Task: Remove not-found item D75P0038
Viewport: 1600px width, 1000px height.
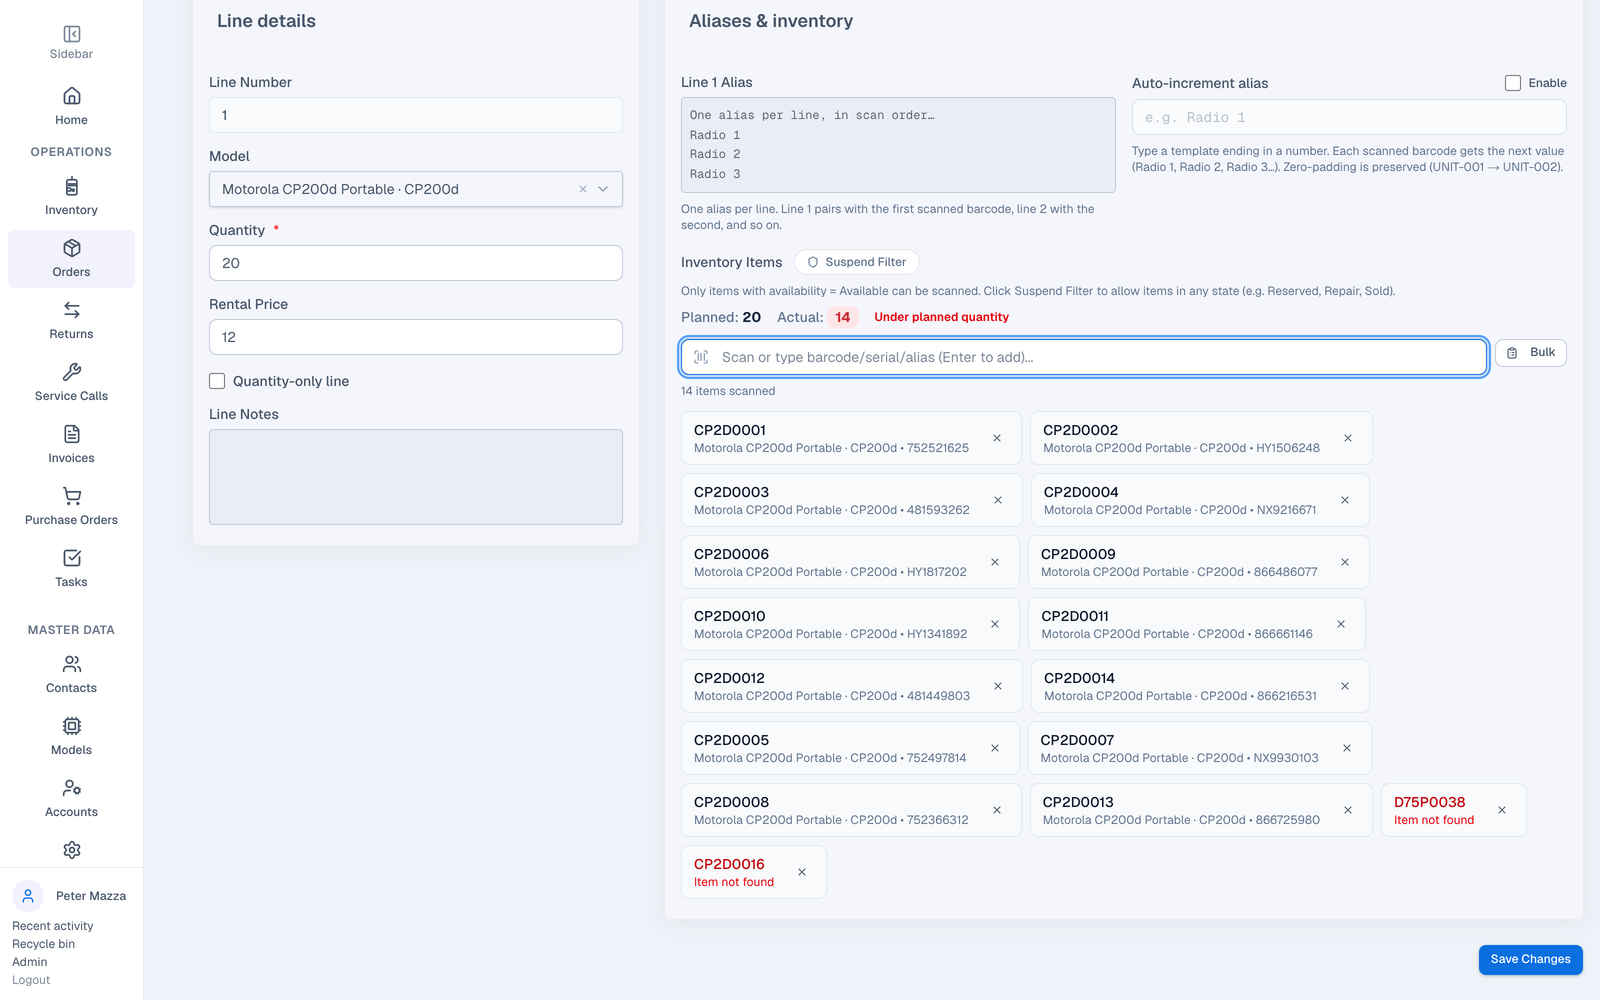Action: coord(1502,810)
